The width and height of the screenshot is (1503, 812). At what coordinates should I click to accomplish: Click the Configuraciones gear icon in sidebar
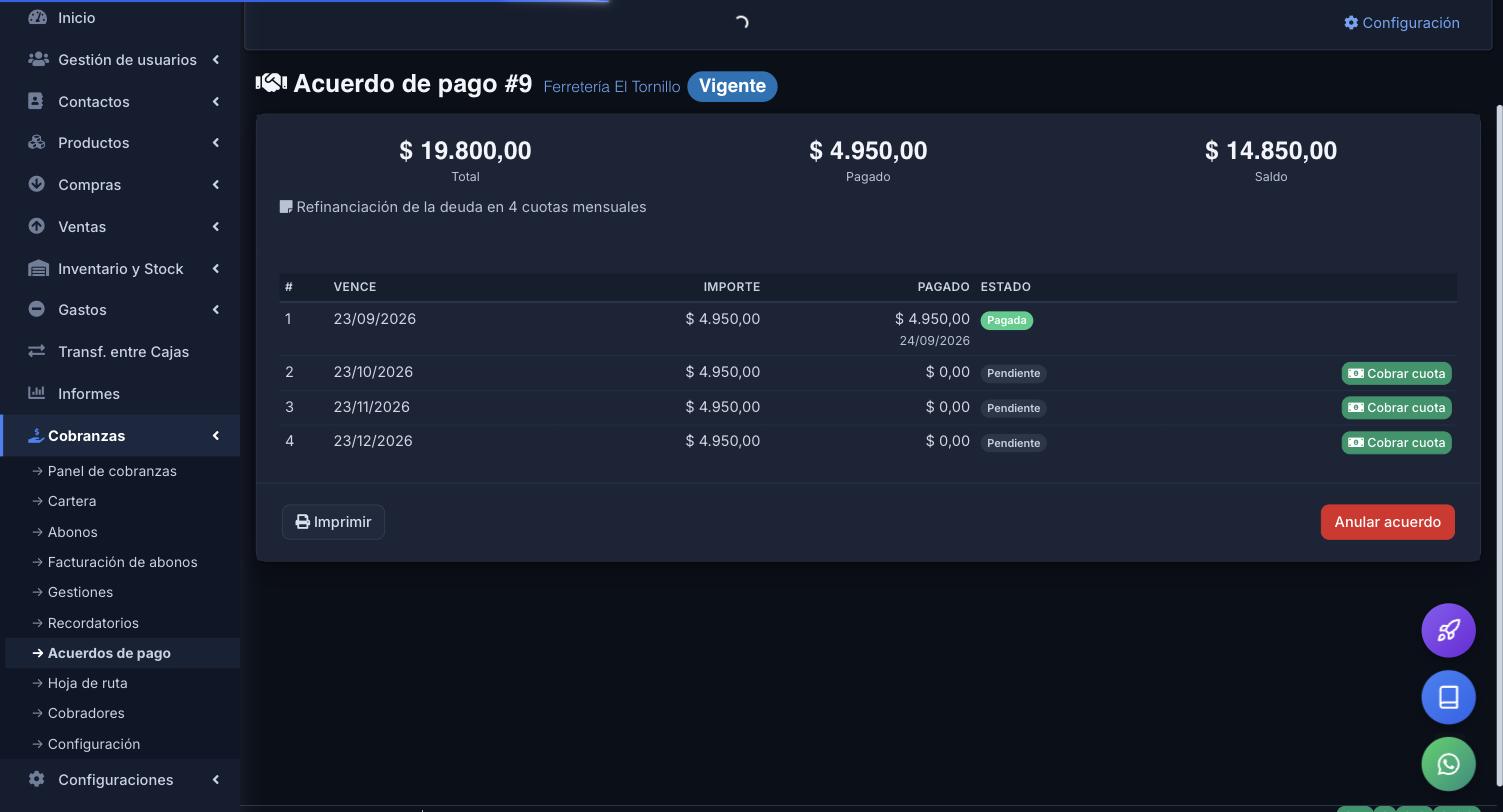coord(36,779)
